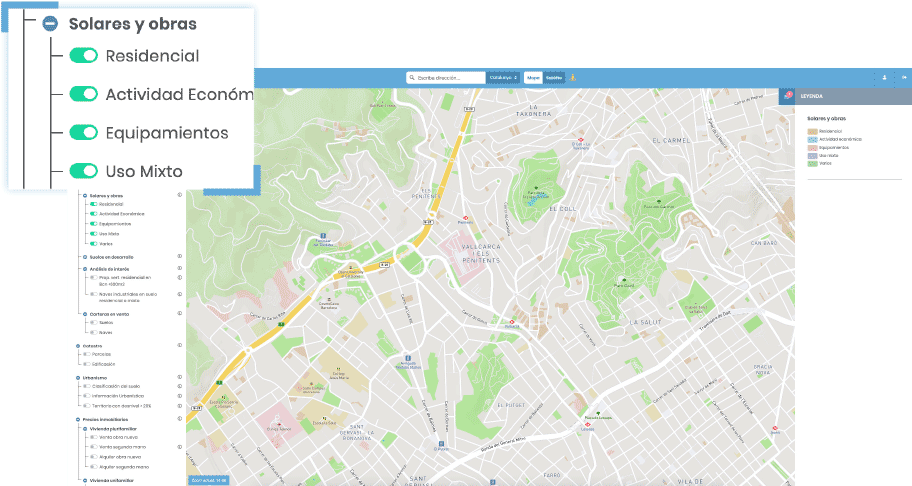Screen dimensions: 912x486
Task: Click the Leyenda panel header
Action: pos(845,96)
